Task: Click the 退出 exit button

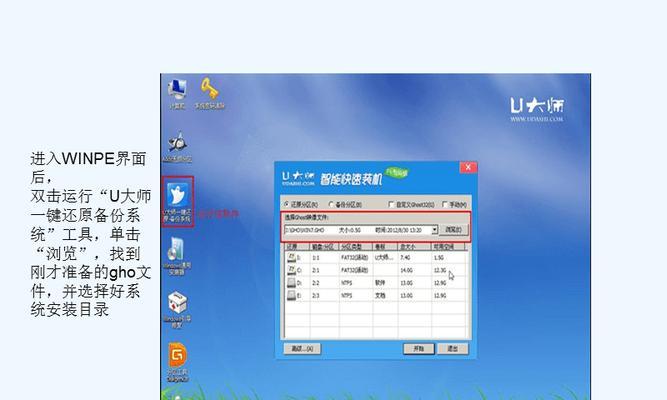Action: click(x=453, y=349)
